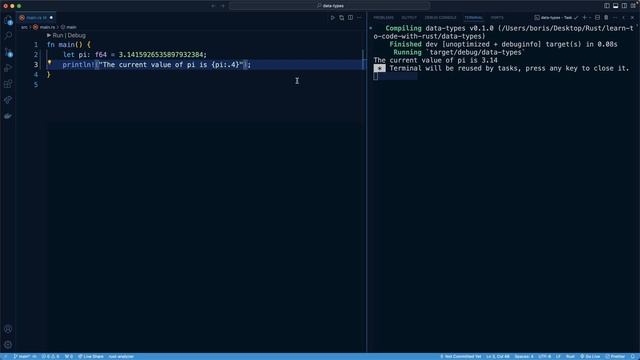
Task: Click src in the breadcrumb
Action: (x=24, y=27)
